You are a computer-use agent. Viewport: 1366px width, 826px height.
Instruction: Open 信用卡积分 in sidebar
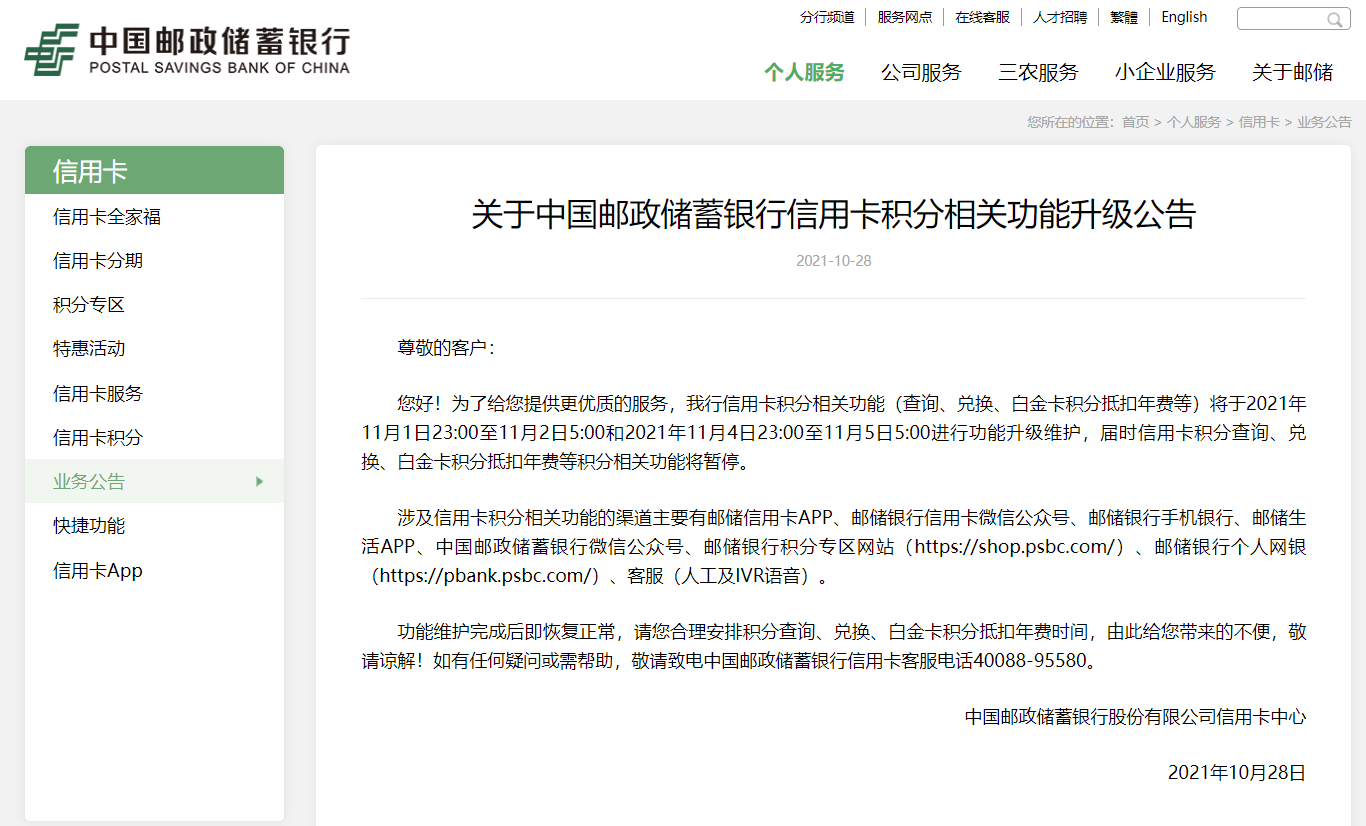pyautogui.click(x=154, y=438)
